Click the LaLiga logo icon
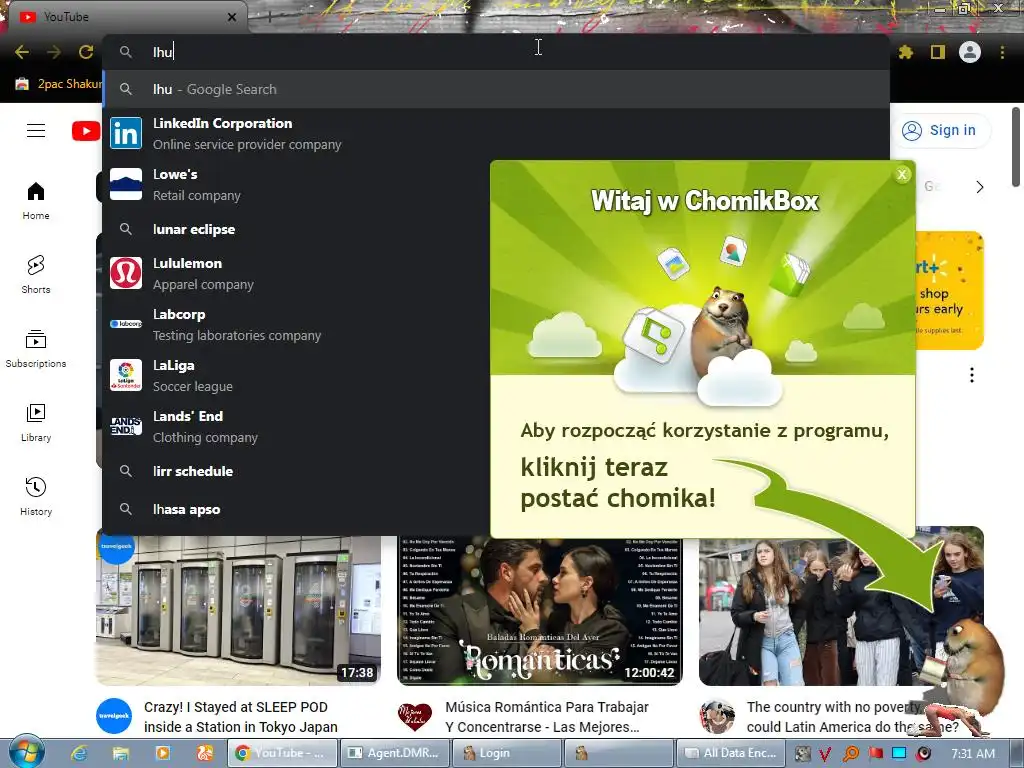Viewport: 1024px width, 768px height. [126, 375]
